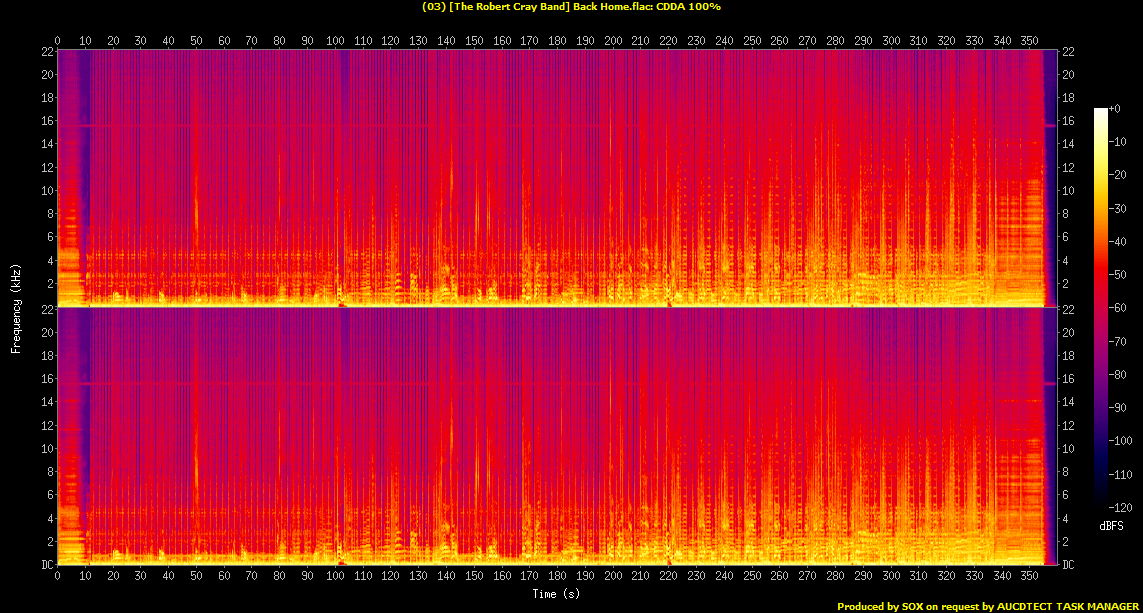Click the 'Frequency (kHz)' axis label
The image size is (1143, 613).
pos(16,305)
